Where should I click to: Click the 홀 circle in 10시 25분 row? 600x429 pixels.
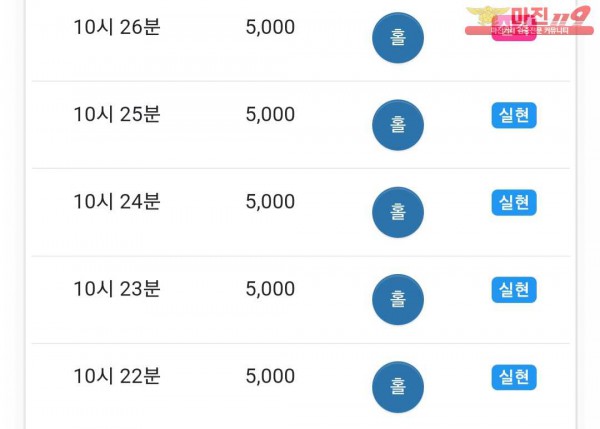coord(398,125)
